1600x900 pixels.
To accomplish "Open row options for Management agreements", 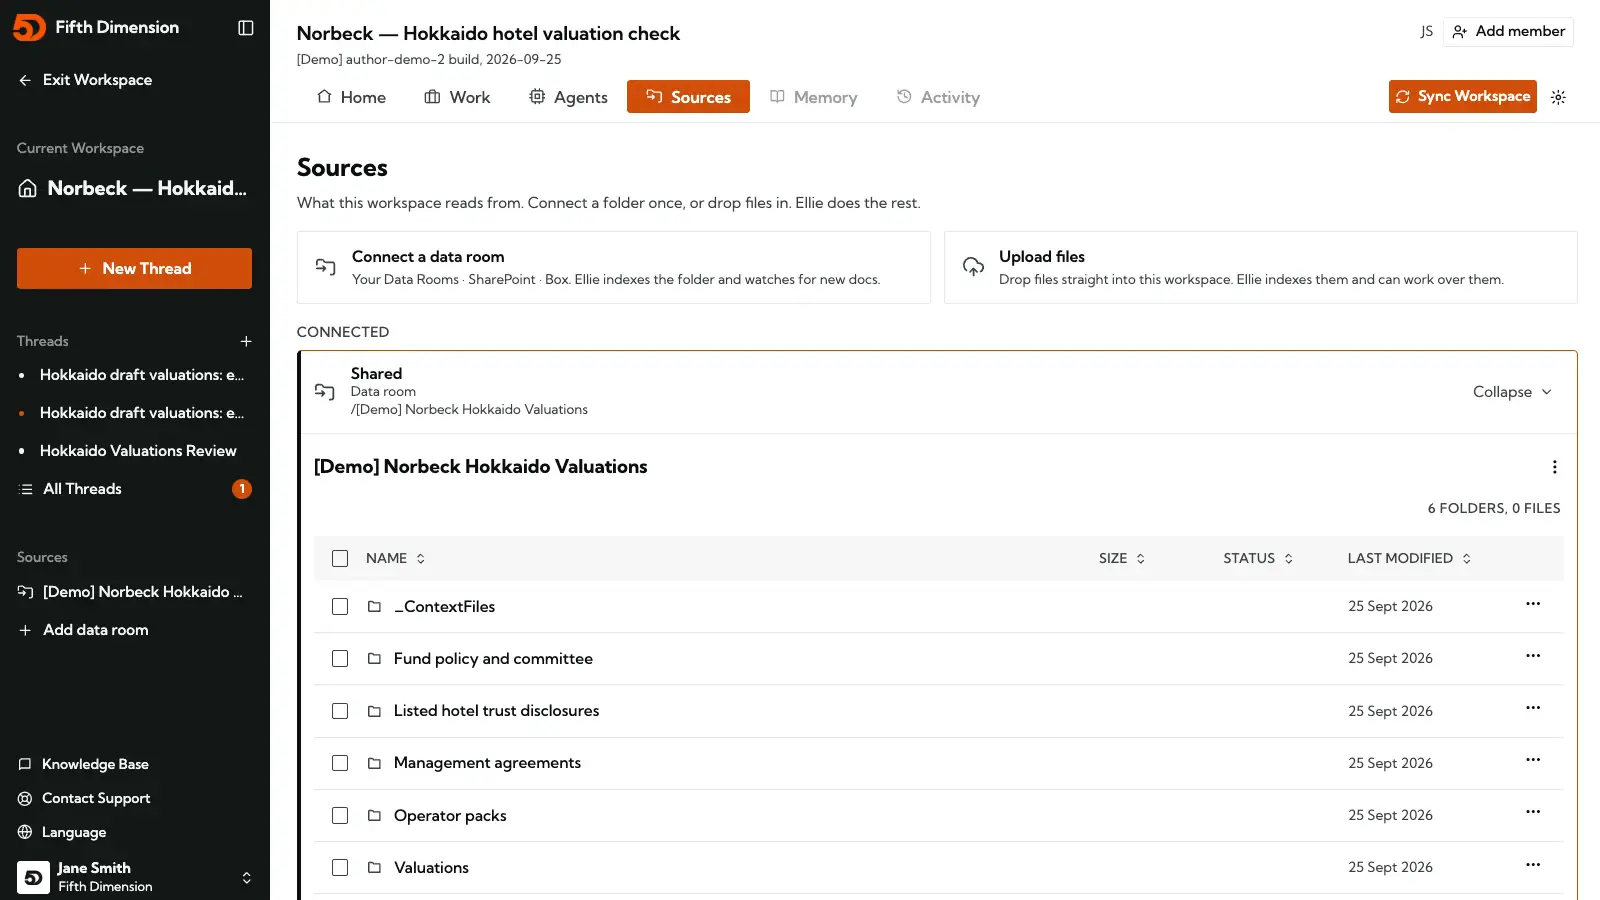I will tap(1533, 760).
